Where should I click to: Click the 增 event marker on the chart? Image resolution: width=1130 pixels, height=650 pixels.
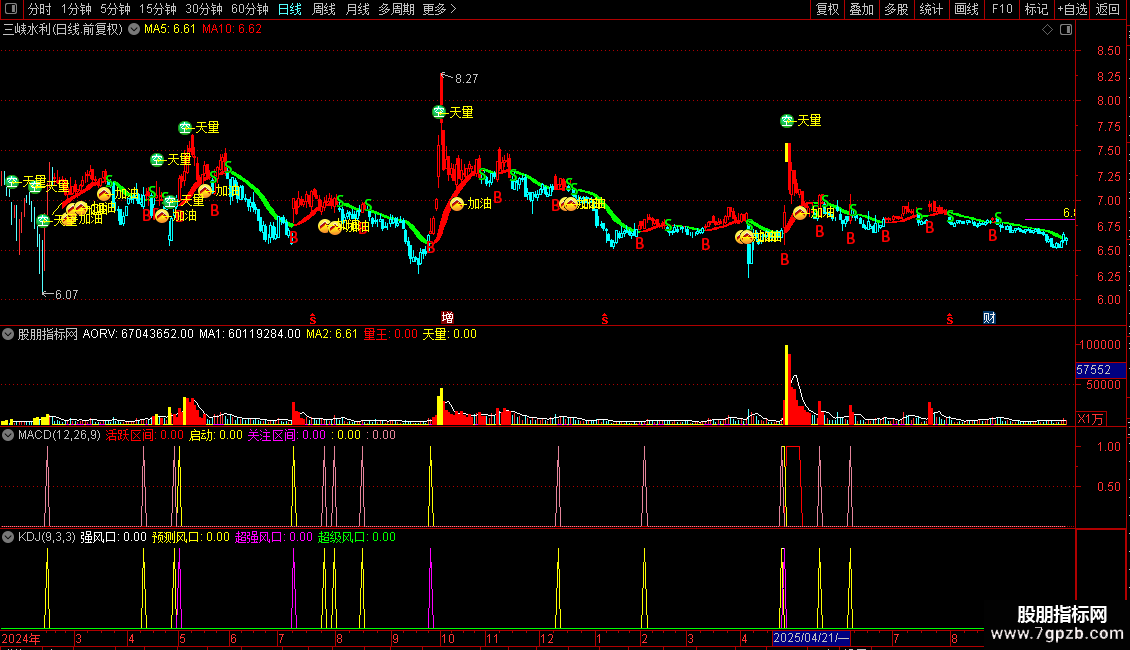click(x=448, y=318)
